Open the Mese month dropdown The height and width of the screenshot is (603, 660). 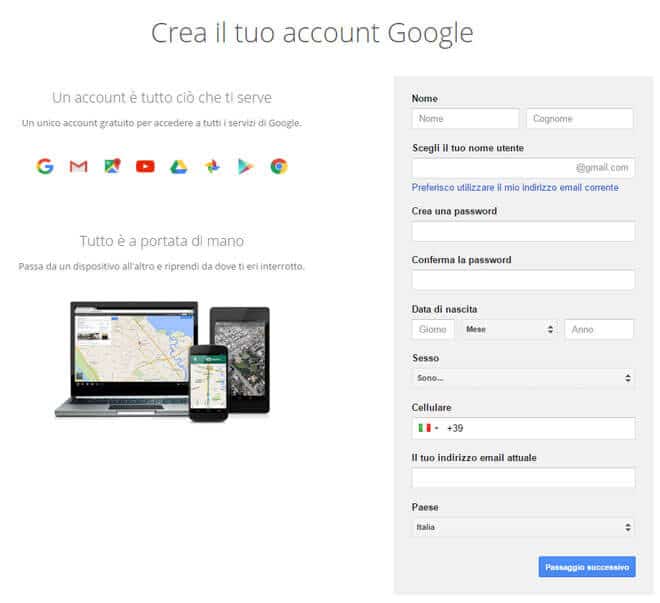point(509,329)
